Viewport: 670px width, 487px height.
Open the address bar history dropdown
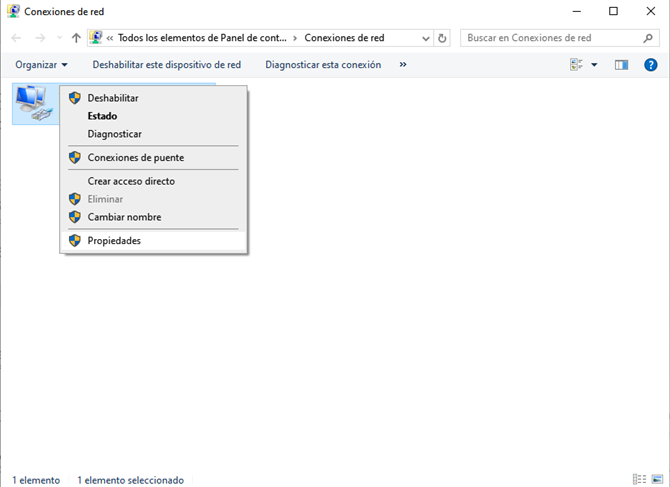426,38
